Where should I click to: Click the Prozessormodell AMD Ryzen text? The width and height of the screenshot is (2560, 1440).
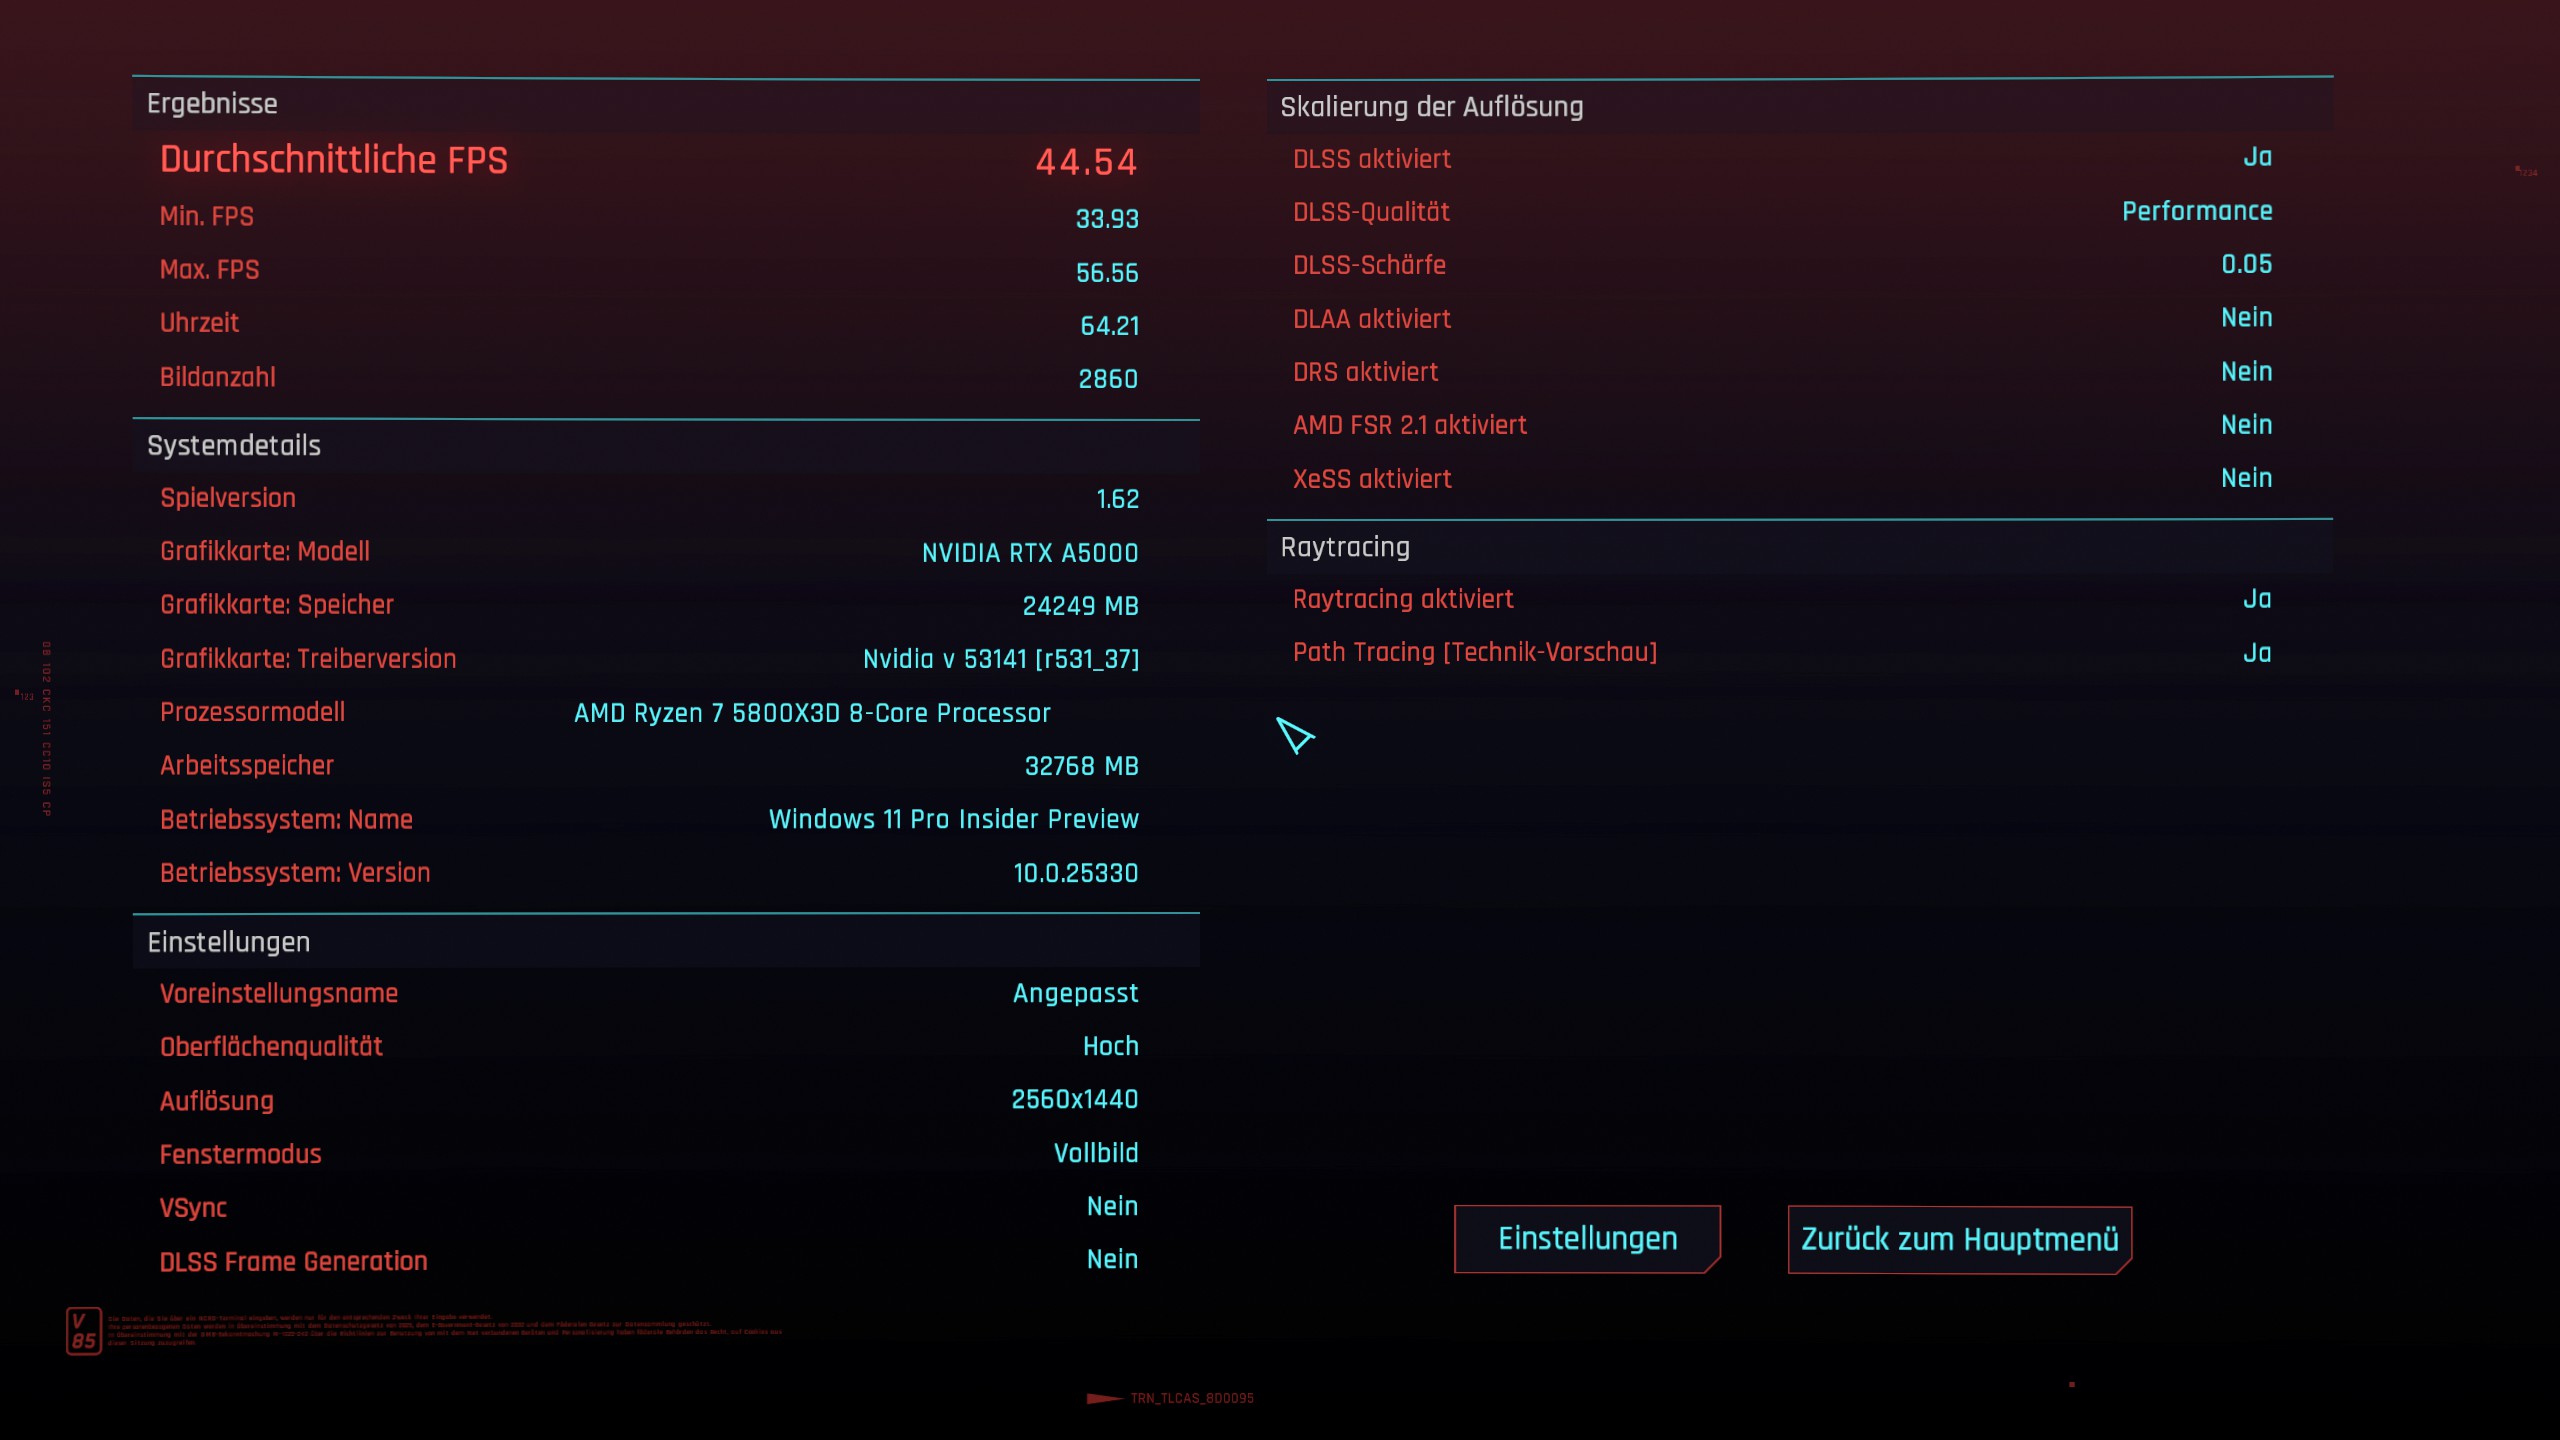(812, 713)
